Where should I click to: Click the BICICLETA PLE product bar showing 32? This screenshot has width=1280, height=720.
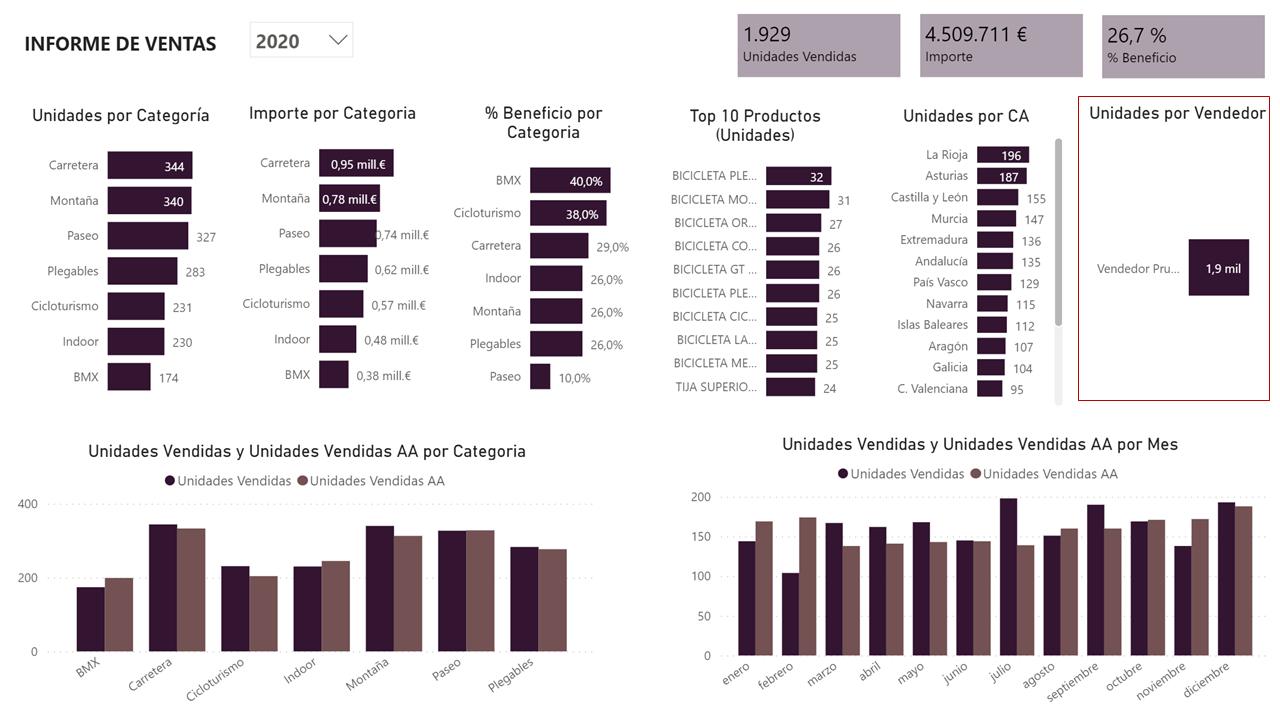800,175
